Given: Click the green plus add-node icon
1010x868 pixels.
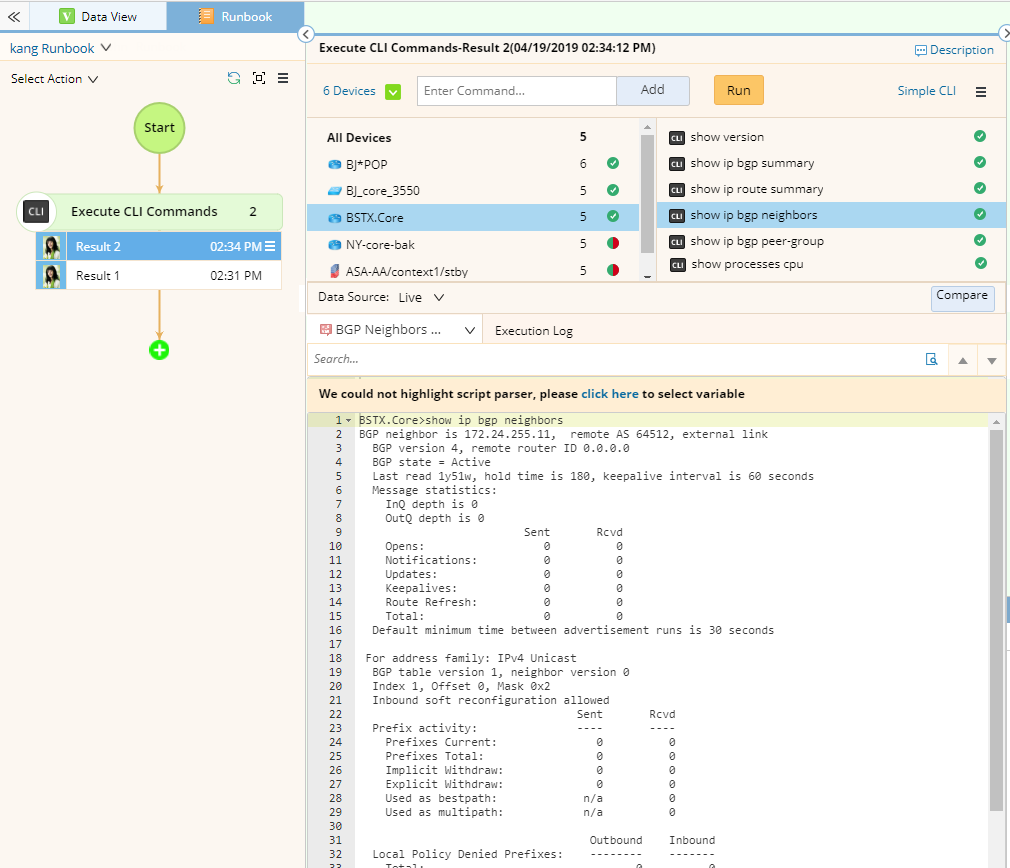Looking at the screenshot, I should click(159, 350).
